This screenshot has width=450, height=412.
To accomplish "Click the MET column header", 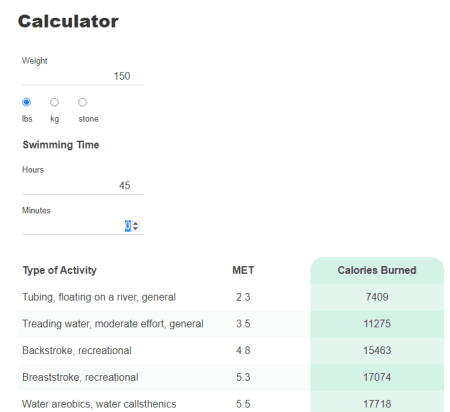I will 243,270.
